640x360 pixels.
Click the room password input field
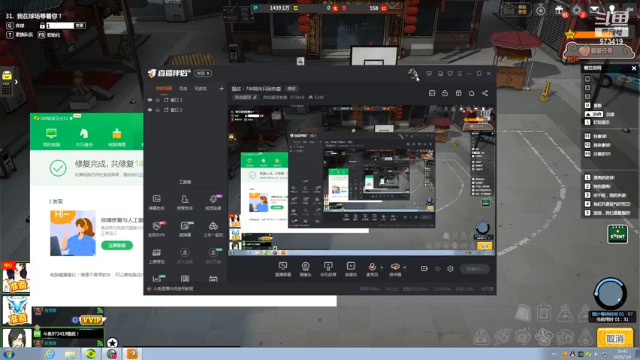[60, 25]
